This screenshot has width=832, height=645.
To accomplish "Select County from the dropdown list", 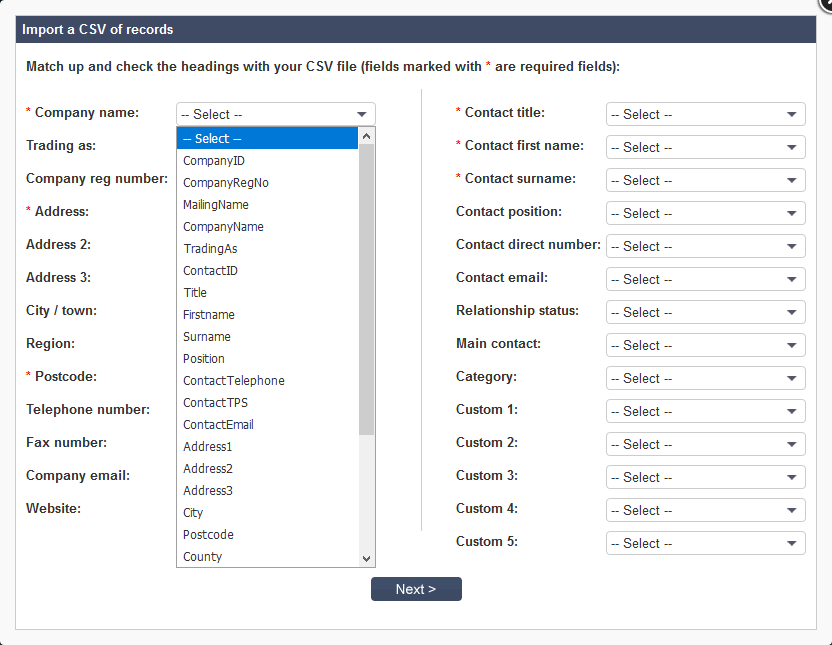I will tap(203, 556).
